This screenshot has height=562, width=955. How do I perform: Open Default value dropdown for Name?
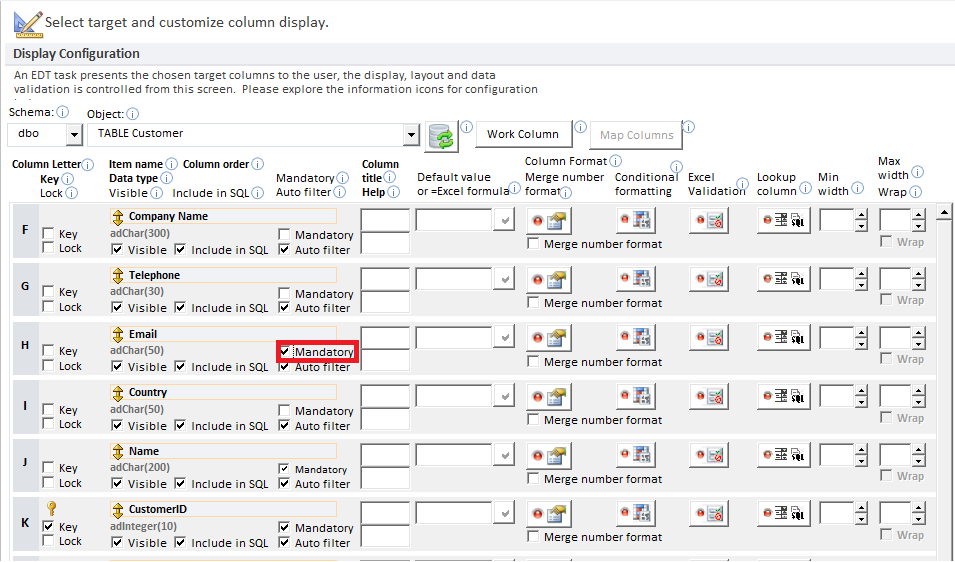coord(504,455)
